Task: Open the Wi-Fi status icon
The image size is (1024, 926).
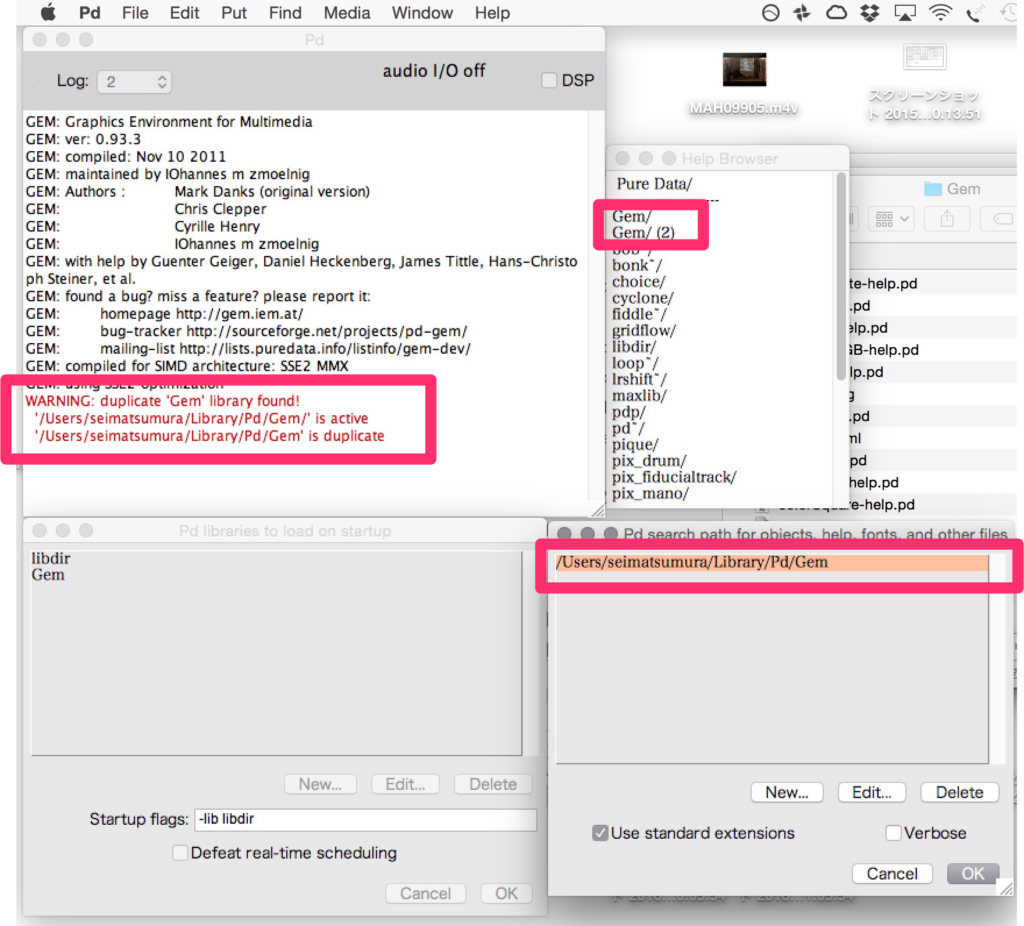Action: pyautogui.click(x=940, y=13)
